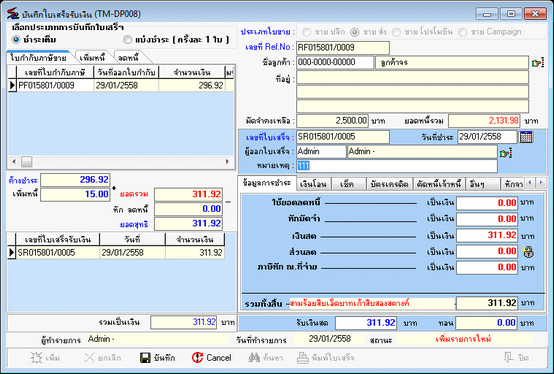The height and width of the screenshot is (374, 554).
Task: Click the ค้นหา search button label
Action: (x=273, y=358)
